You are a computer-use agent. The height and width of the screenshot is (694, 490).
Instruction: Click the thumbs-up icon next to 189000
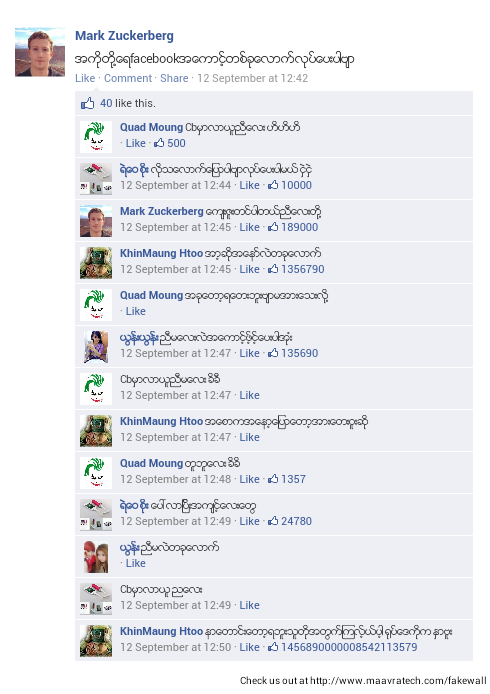[273, 227]
